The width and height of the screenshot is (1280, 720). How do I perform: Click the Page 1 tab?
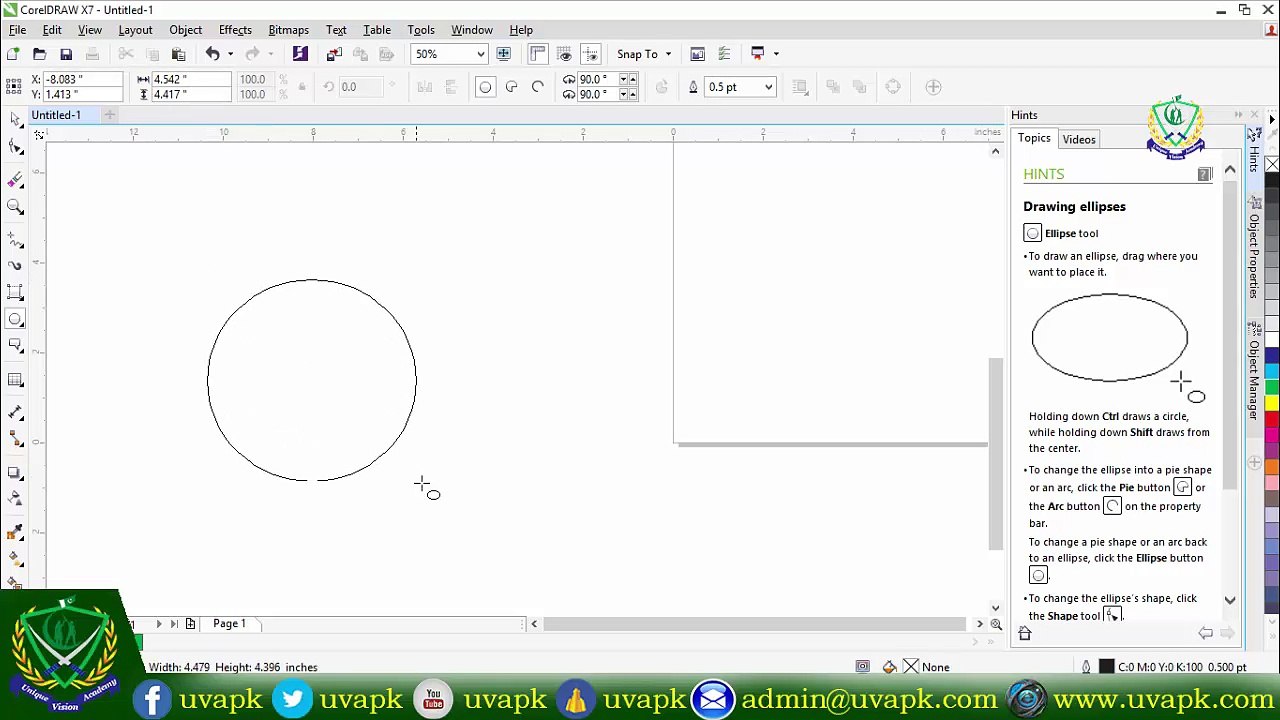pos(229,623)
